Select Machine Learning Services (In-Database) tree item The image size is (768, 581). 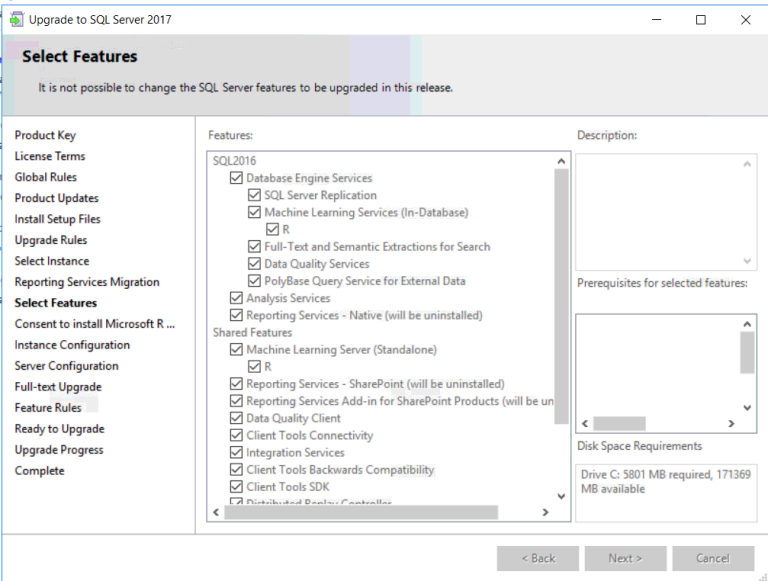coord(365,212)
